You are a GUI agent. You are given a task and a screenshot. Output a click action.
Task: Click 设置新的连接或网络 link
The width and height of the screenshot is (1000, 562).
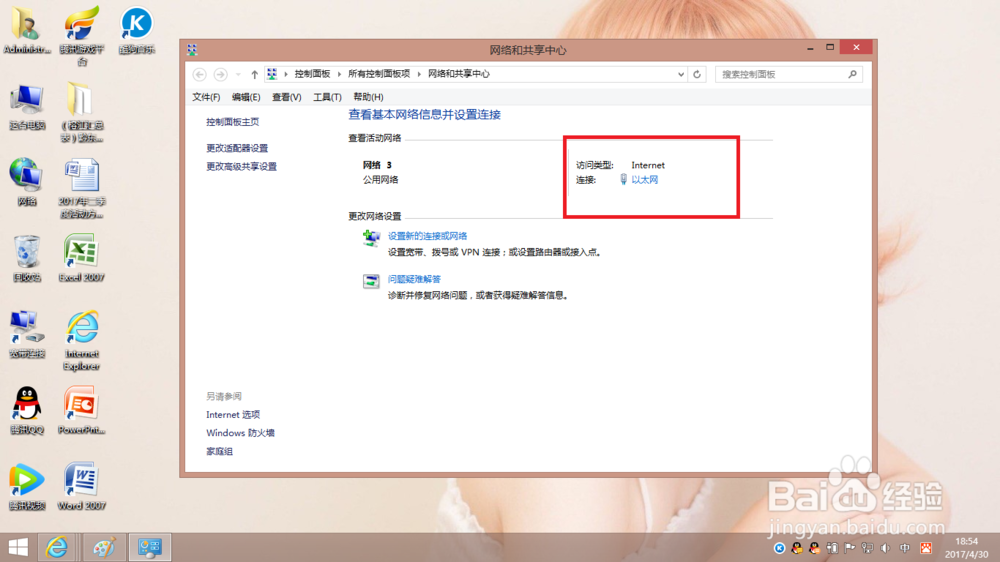pyautogui.click(x=427, y=236)
